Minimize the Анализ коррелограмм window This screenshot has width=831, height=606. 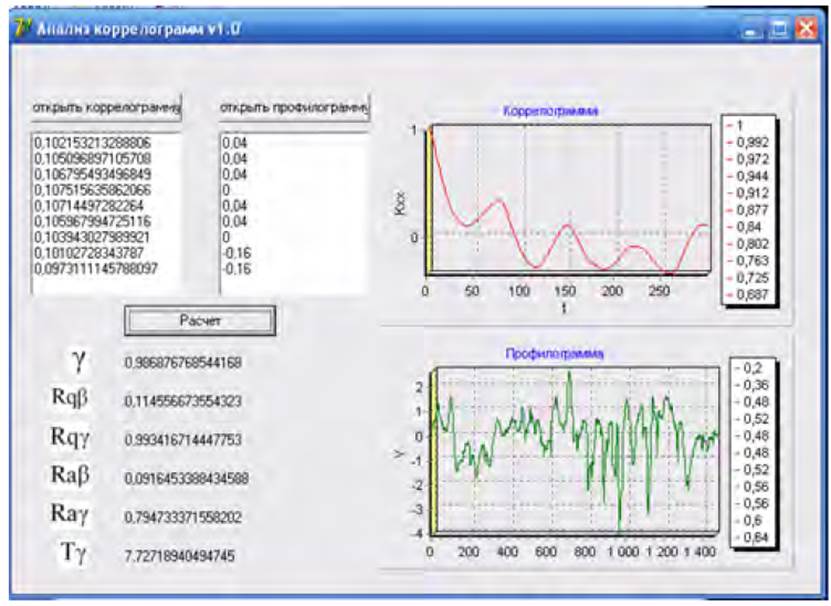[x=755, y=30]
